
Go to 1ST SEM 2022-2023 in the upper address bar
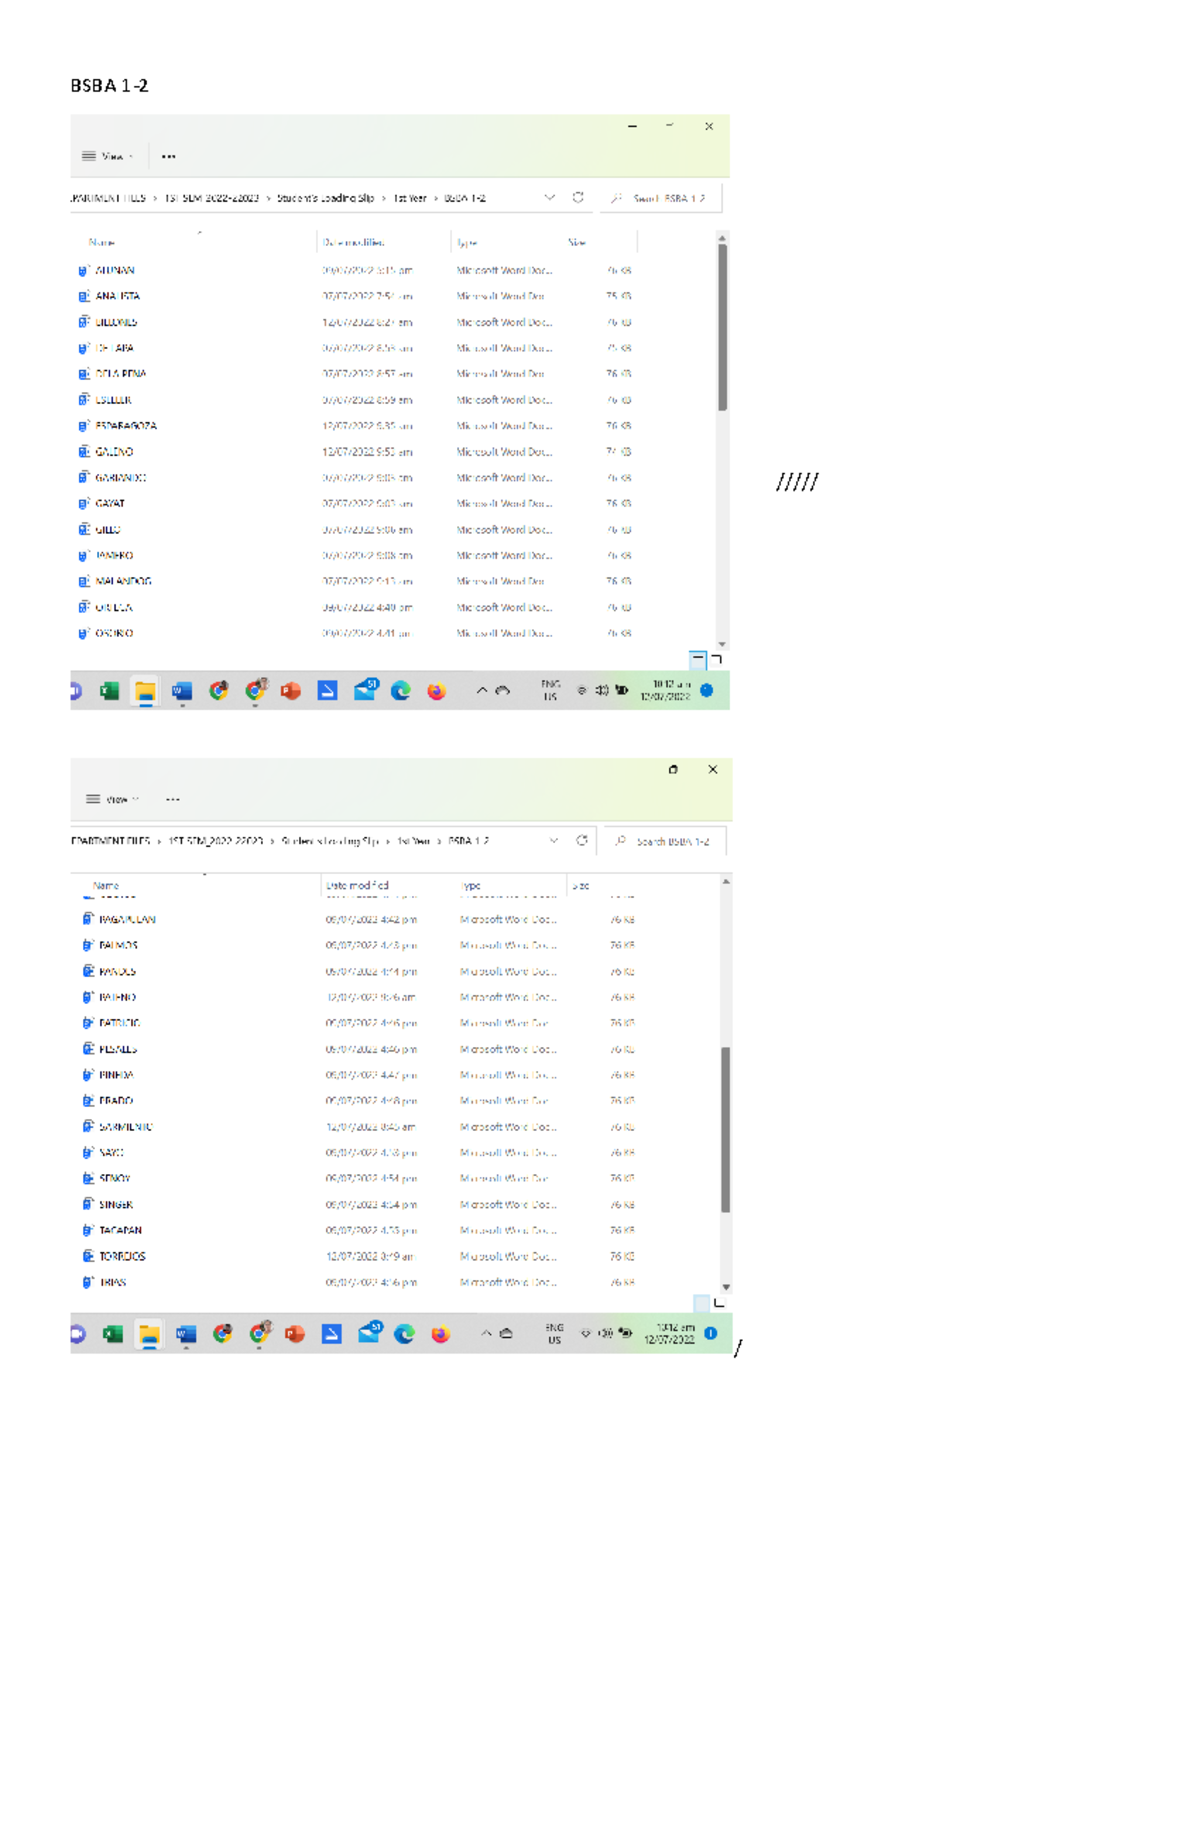[212, 198]
